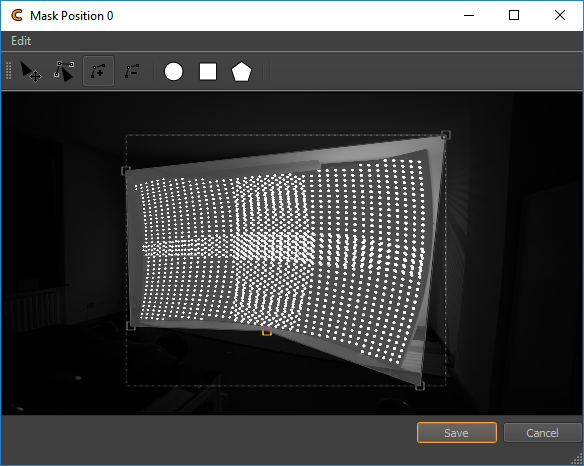Minimize the Mask Position 0 window

click(469, 15)
